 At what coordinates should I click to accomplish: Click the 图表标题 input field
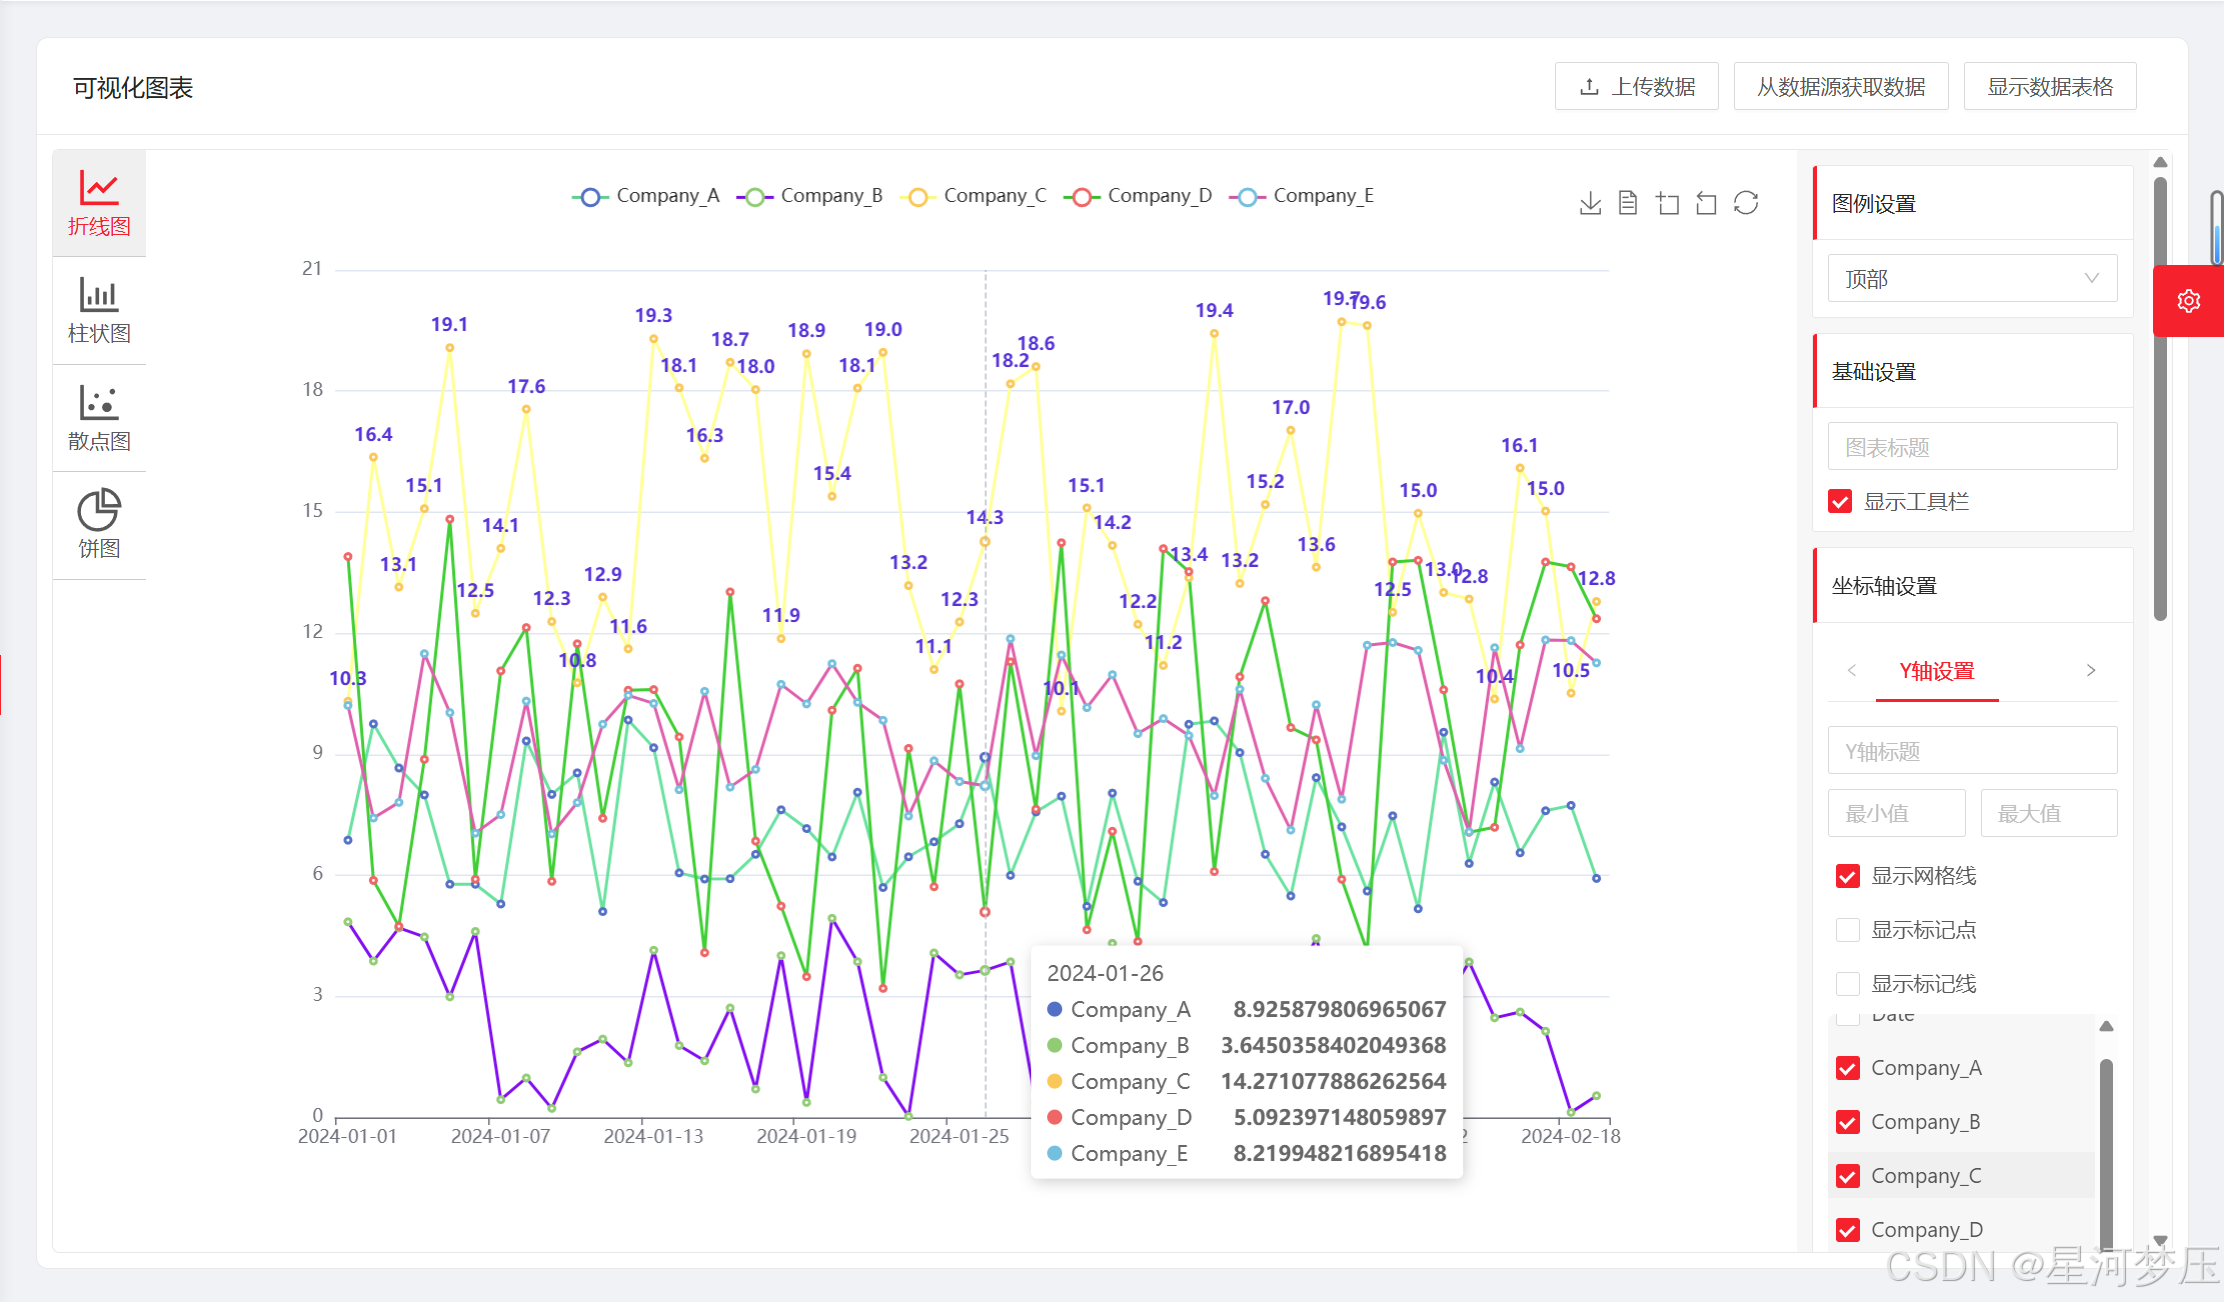click(1972, 446)
